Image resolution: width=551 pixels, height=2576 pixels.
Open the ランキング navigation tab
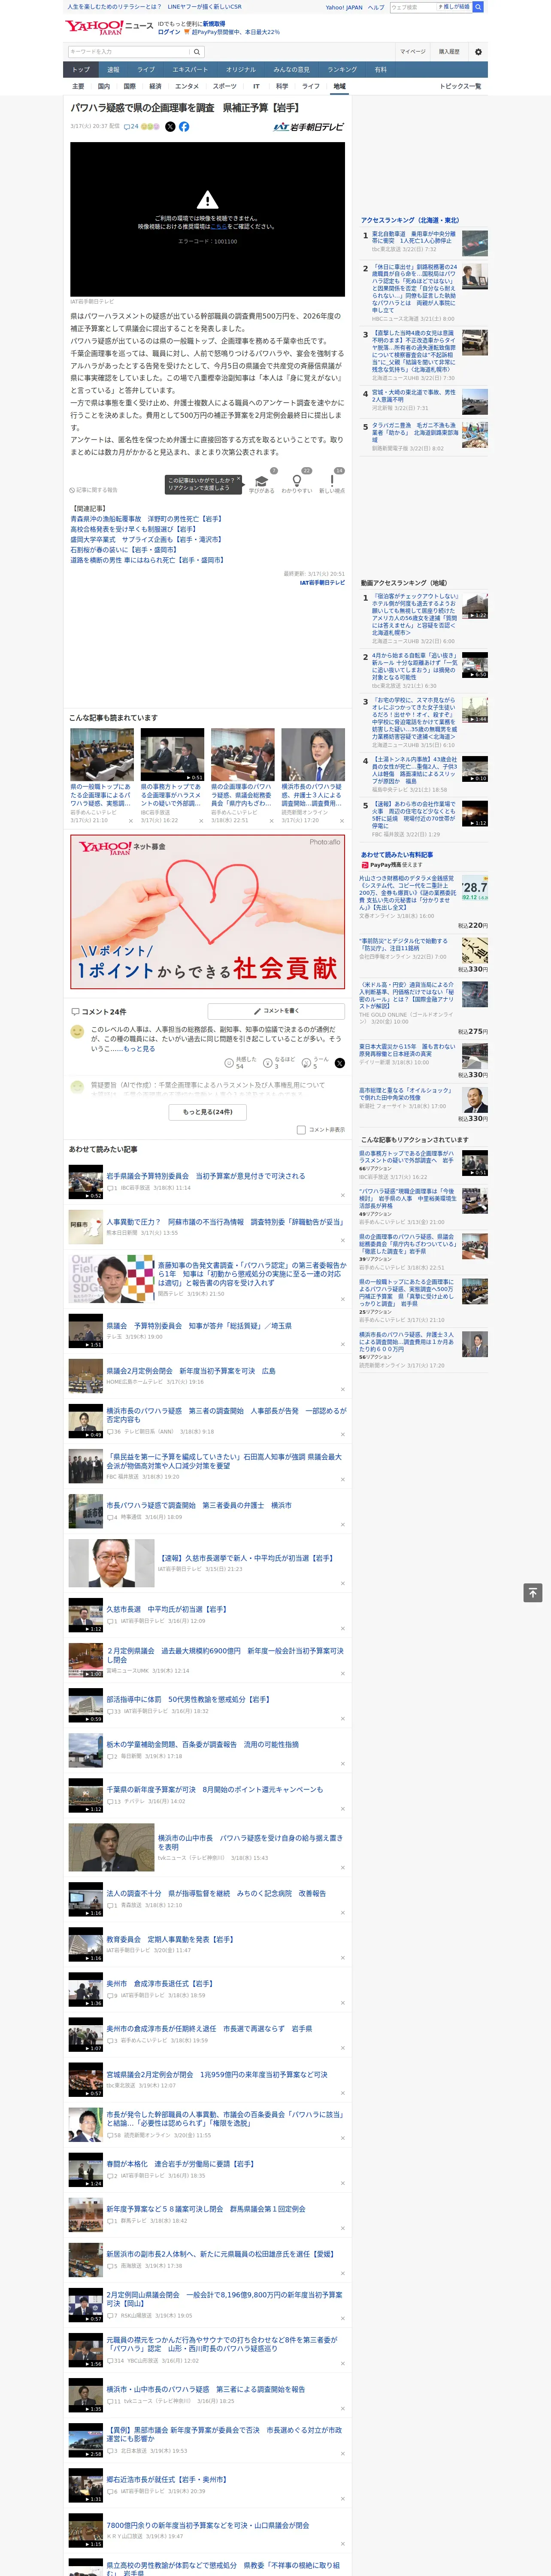pos(342,70)
